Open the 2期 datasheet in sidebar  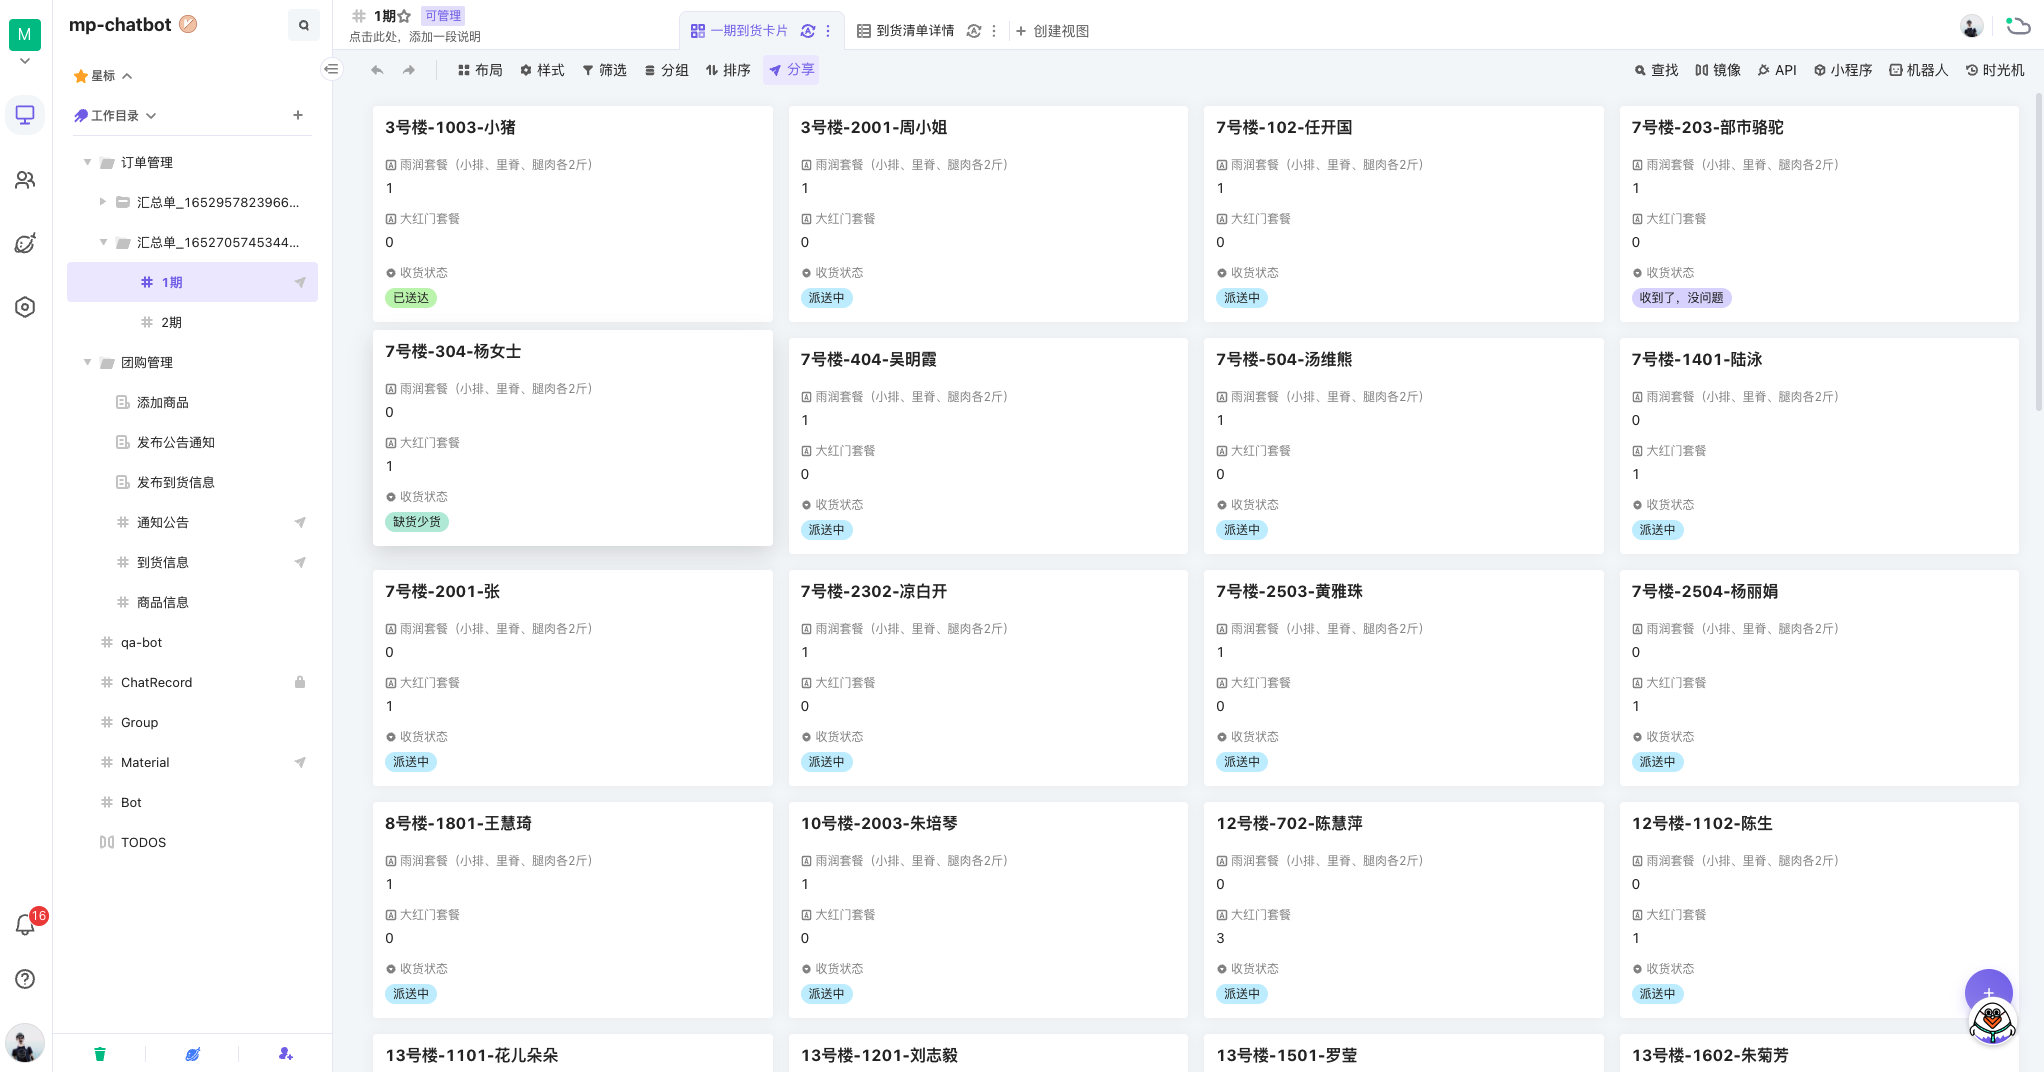tap(172, 322)
